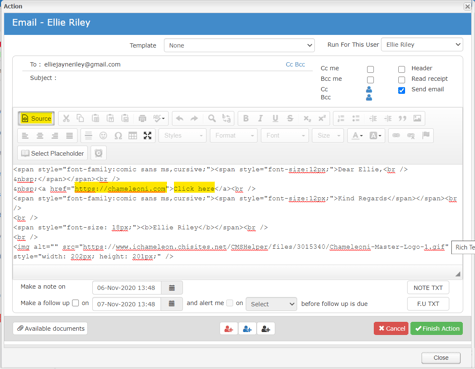
Task: Check the Bcc me checkbox
Action: pos(370,80)
